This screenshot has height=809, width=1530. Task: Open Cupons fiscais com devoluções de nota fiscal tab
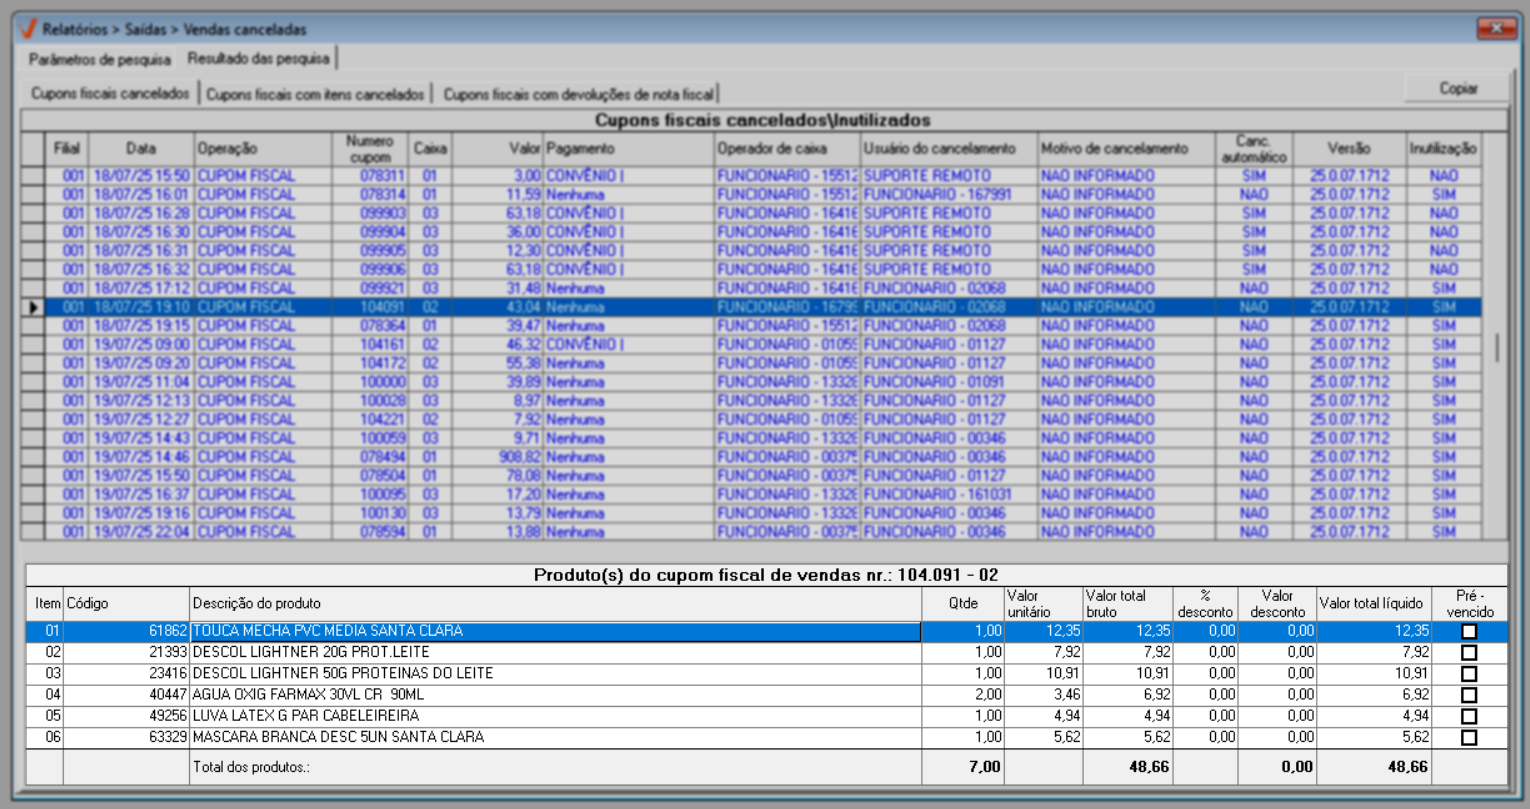(x=578, y=94)
